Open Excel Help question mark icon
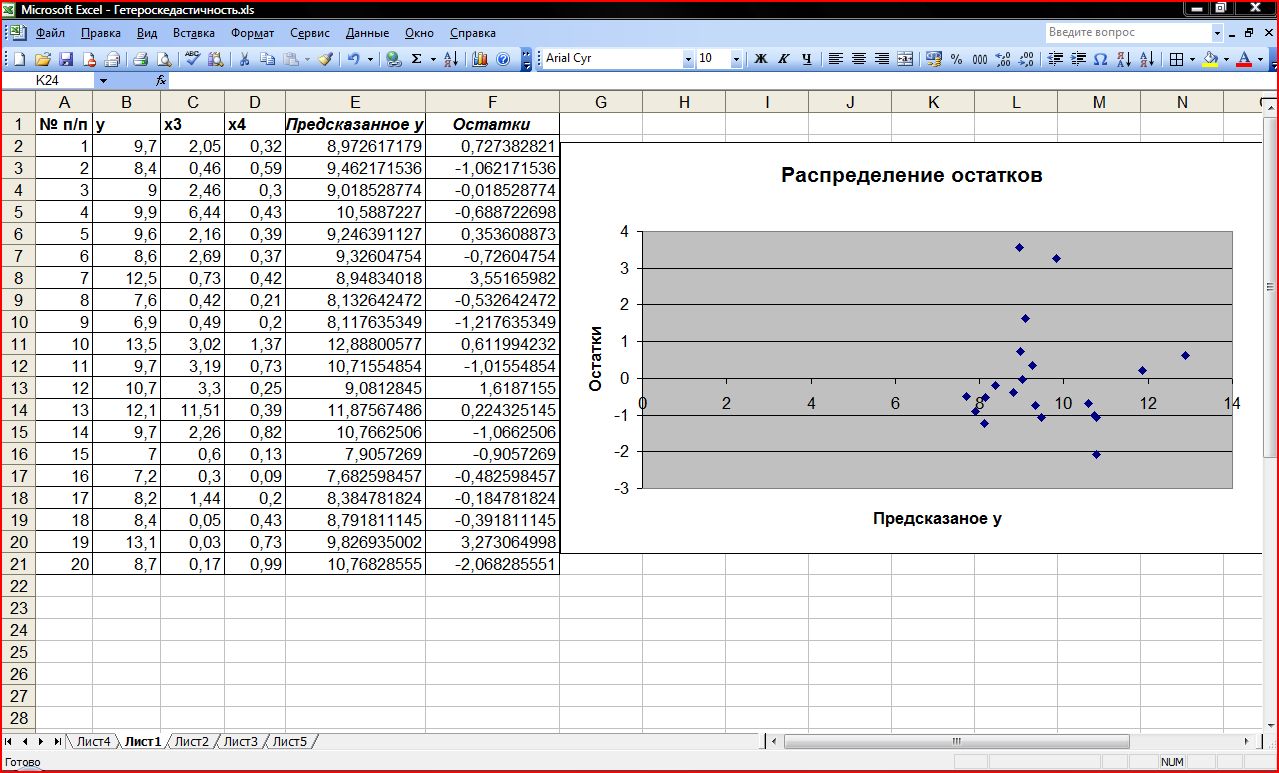 tap(503, 59)
